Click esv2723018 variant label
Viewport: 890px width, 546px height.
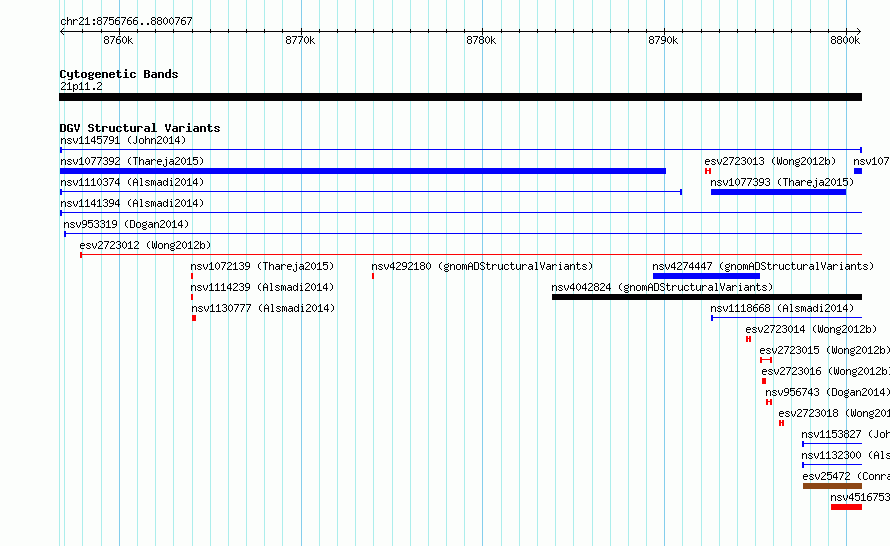[x=834, y=413]
